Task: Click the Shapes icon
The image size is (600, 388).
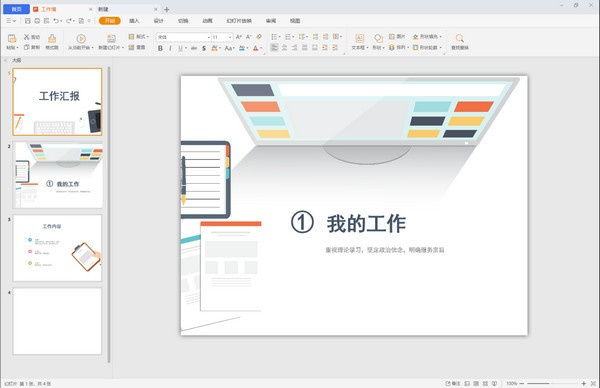Action: click(x=378, y=38)
